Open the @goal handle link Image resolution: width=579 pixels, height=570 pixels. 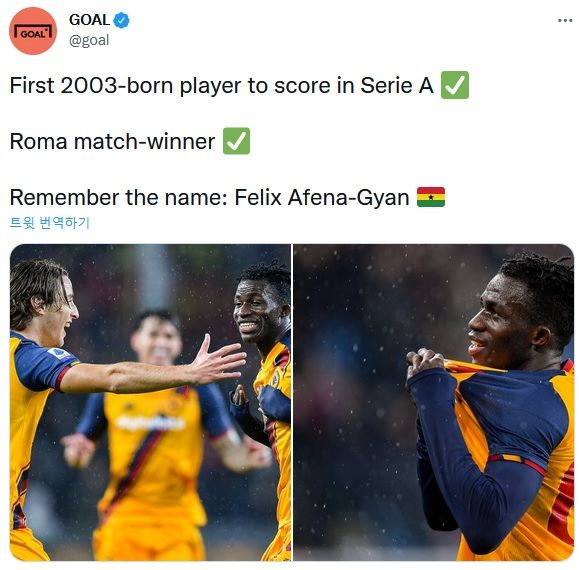(89, 40)
